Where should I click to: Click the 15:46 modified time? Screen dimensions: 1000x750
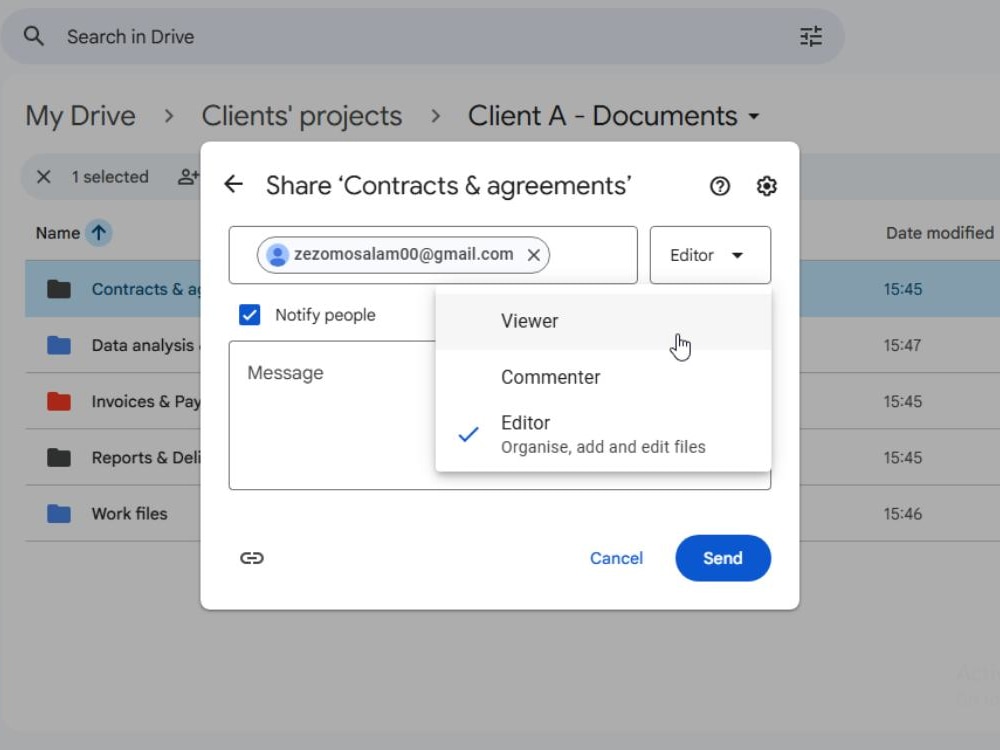click(x=902, y=513)
